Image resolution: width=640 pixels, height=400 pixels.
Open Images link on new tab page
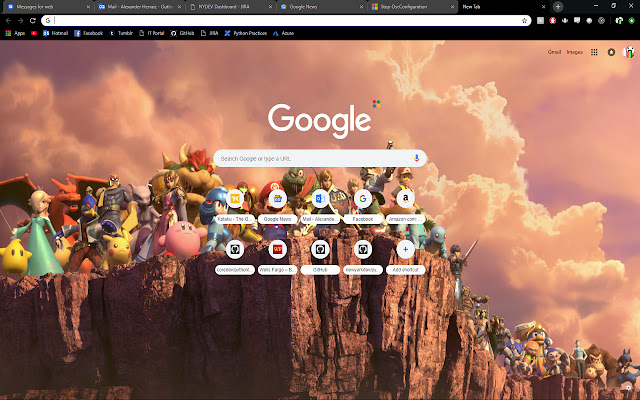(x=574, y=52)
